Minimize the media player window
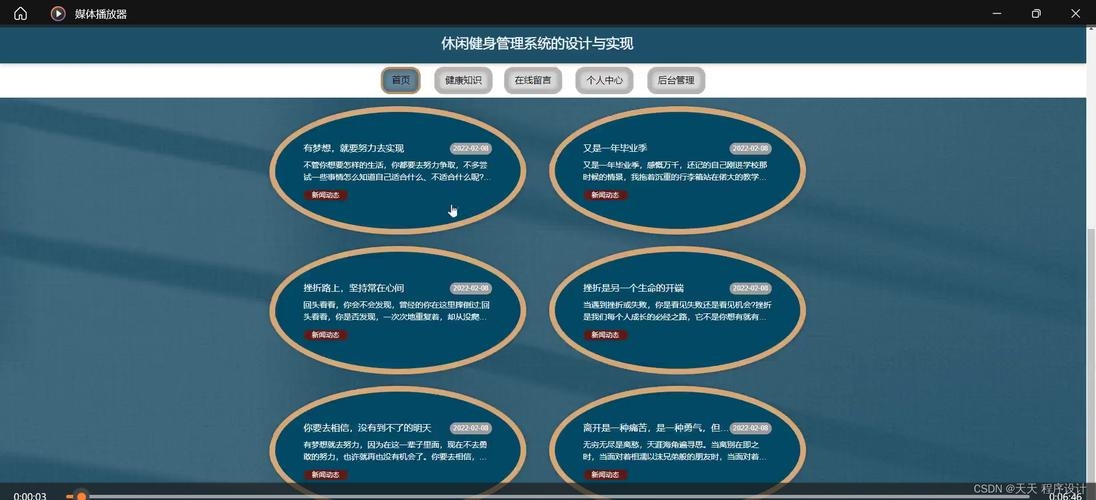The width and height of the screenshot is (1096, 500). 997,14
